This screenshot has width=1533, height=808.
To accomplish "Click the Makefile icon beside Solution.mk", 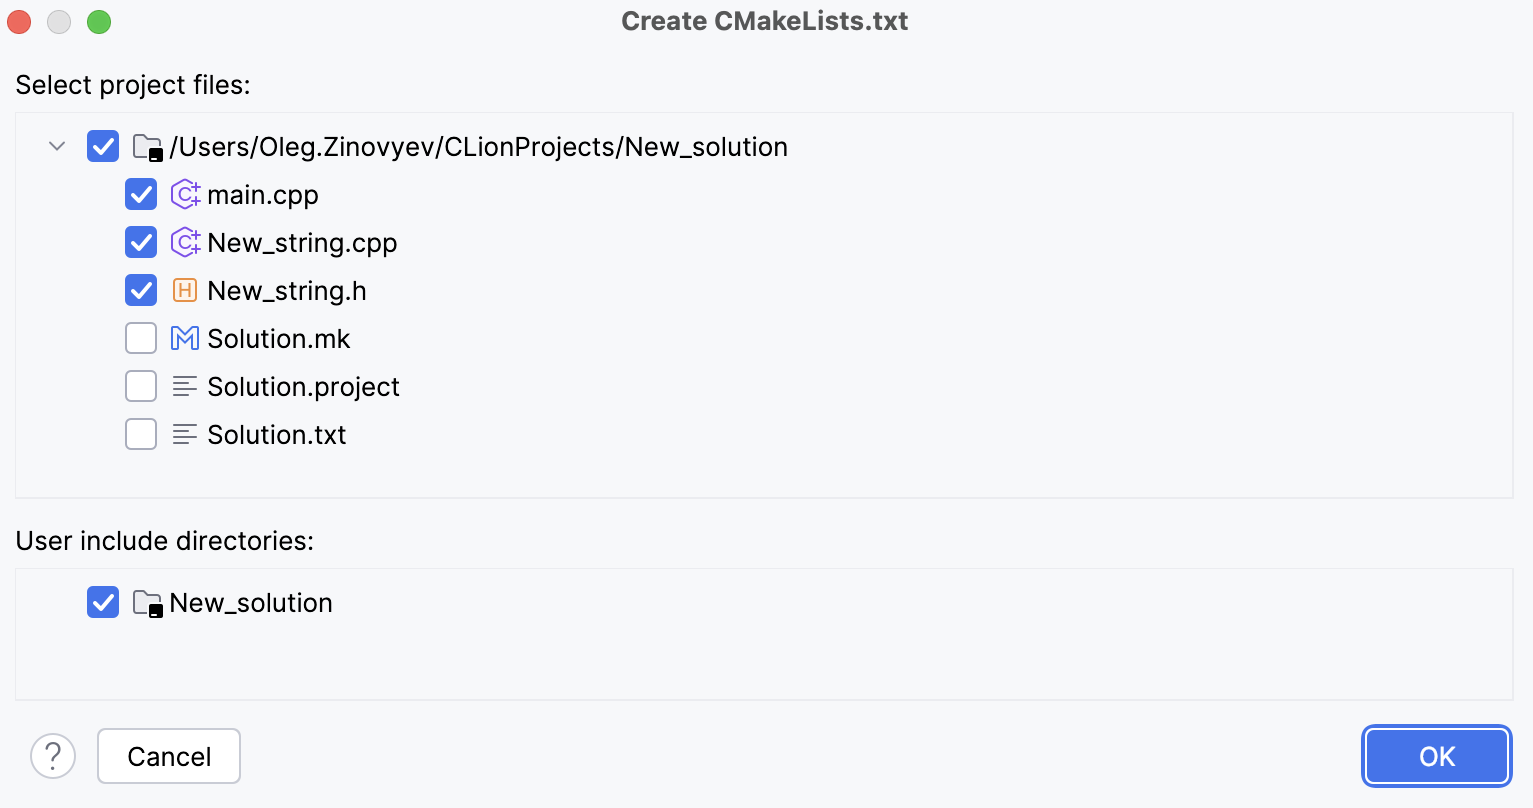I will [185, 338].
